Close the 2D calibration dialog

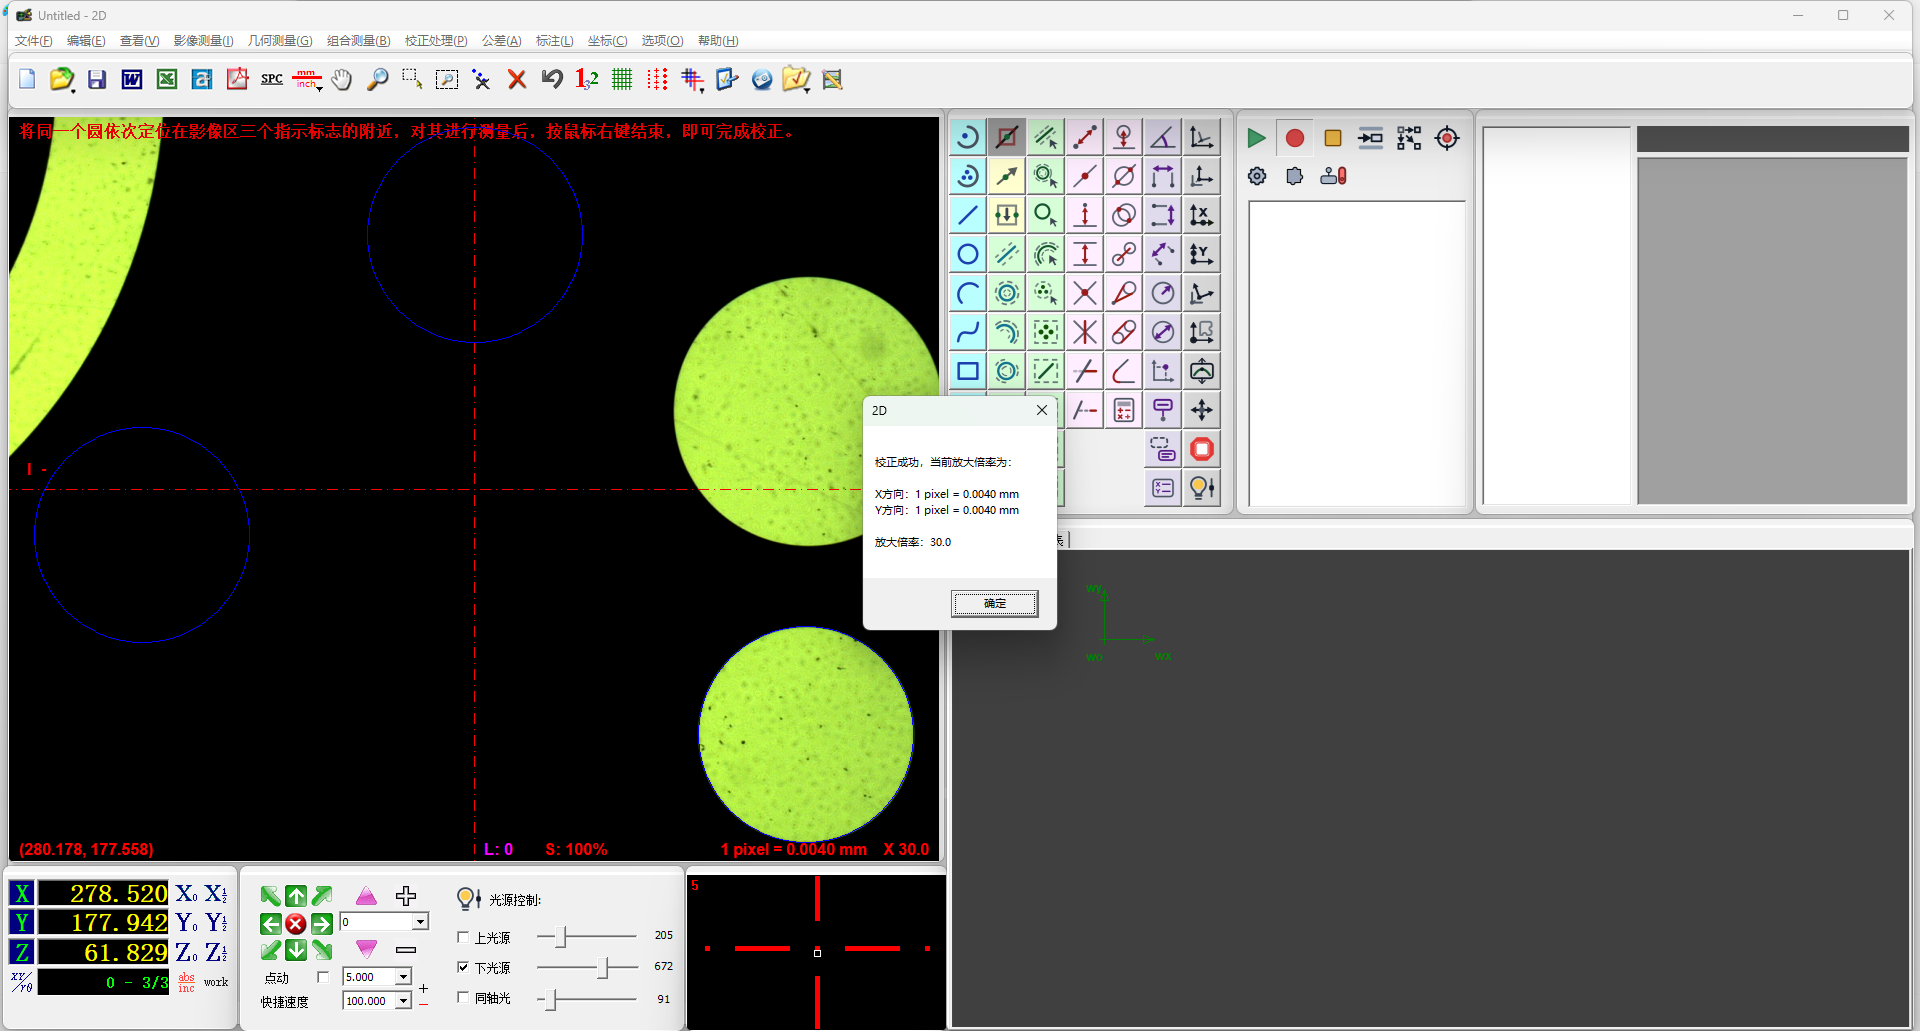(1042, 410)
